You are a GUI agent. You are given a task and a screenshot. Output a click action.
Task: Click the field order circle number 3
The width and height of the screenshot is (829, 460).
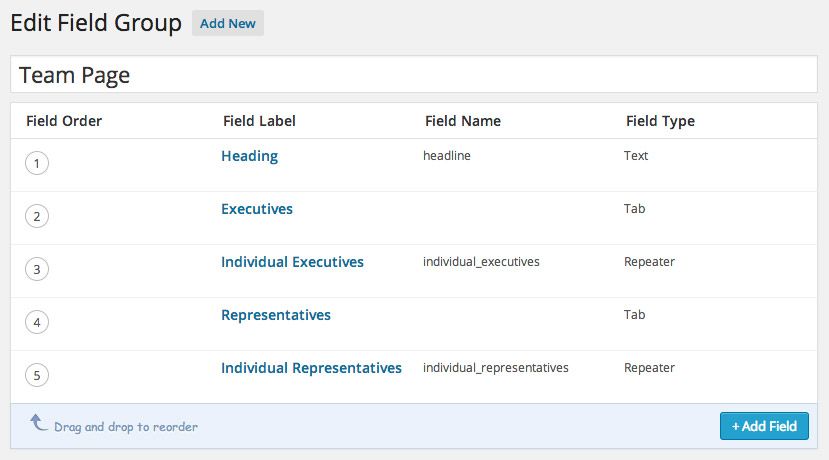coord(37,270)
